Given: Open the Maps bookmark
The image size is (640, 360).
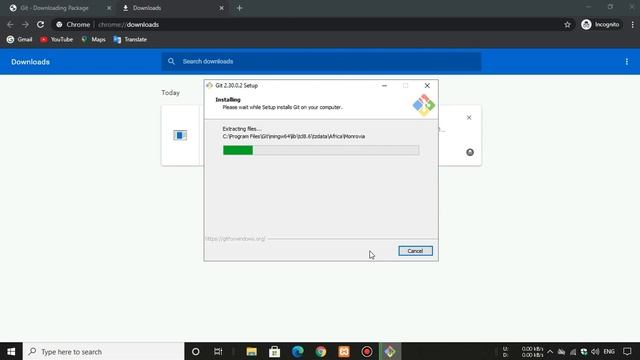Looking at the screenshot, I should tap(93, 40).
